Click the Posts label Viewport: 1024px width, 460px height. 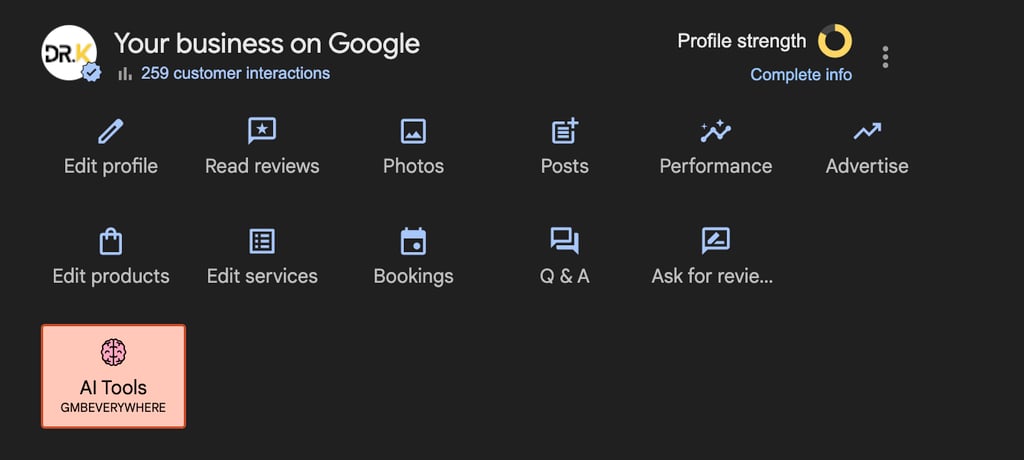click(x=565, y=166)
